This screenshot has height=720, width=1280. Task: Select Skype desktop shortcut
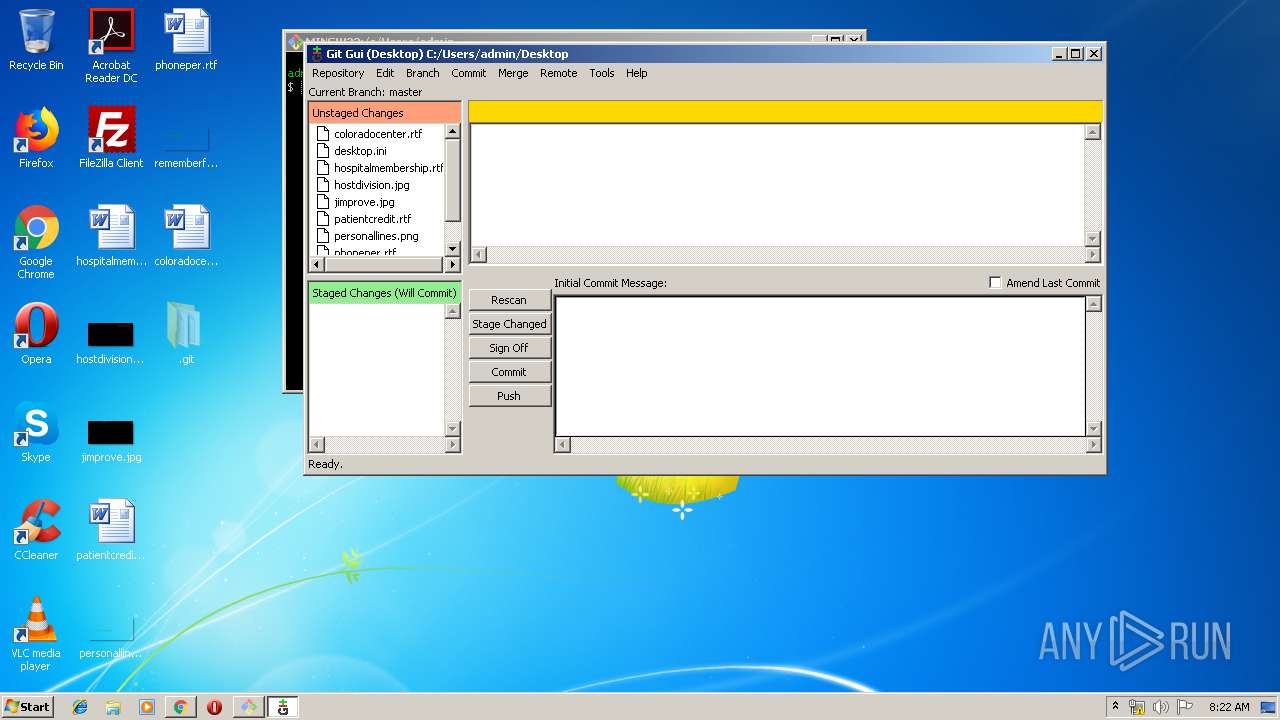pos(36,432)
